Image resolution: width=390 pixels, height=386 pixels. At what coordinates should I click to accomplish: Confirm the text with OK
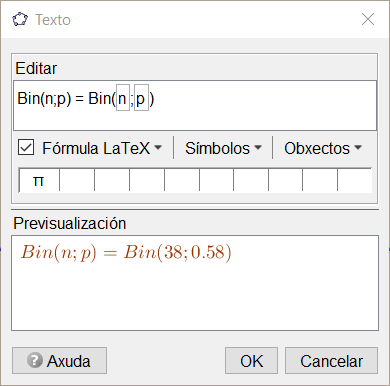251,361
